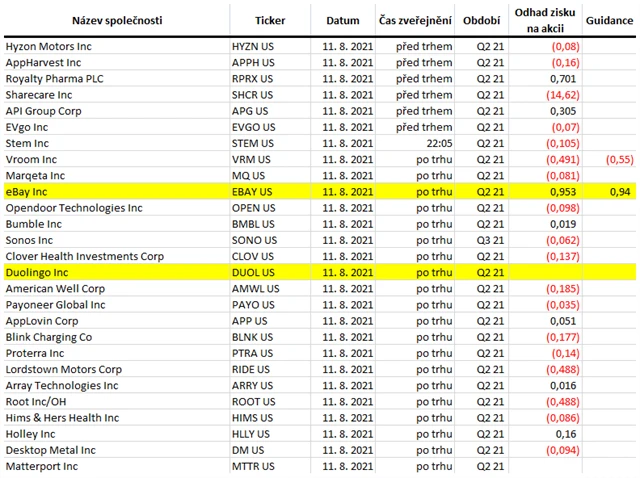Click the 'HYZN US' ticker cell
640x478 pixels.
(x=254, y=45)
